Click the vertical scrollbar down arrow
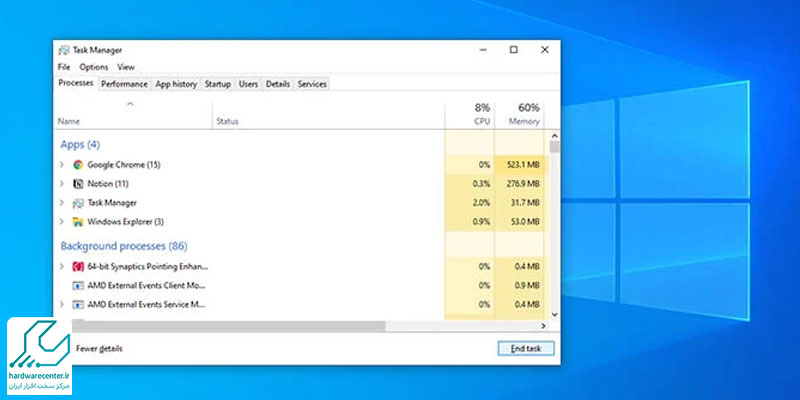This screenshot has height=400, width=800. tap(555, 315)
